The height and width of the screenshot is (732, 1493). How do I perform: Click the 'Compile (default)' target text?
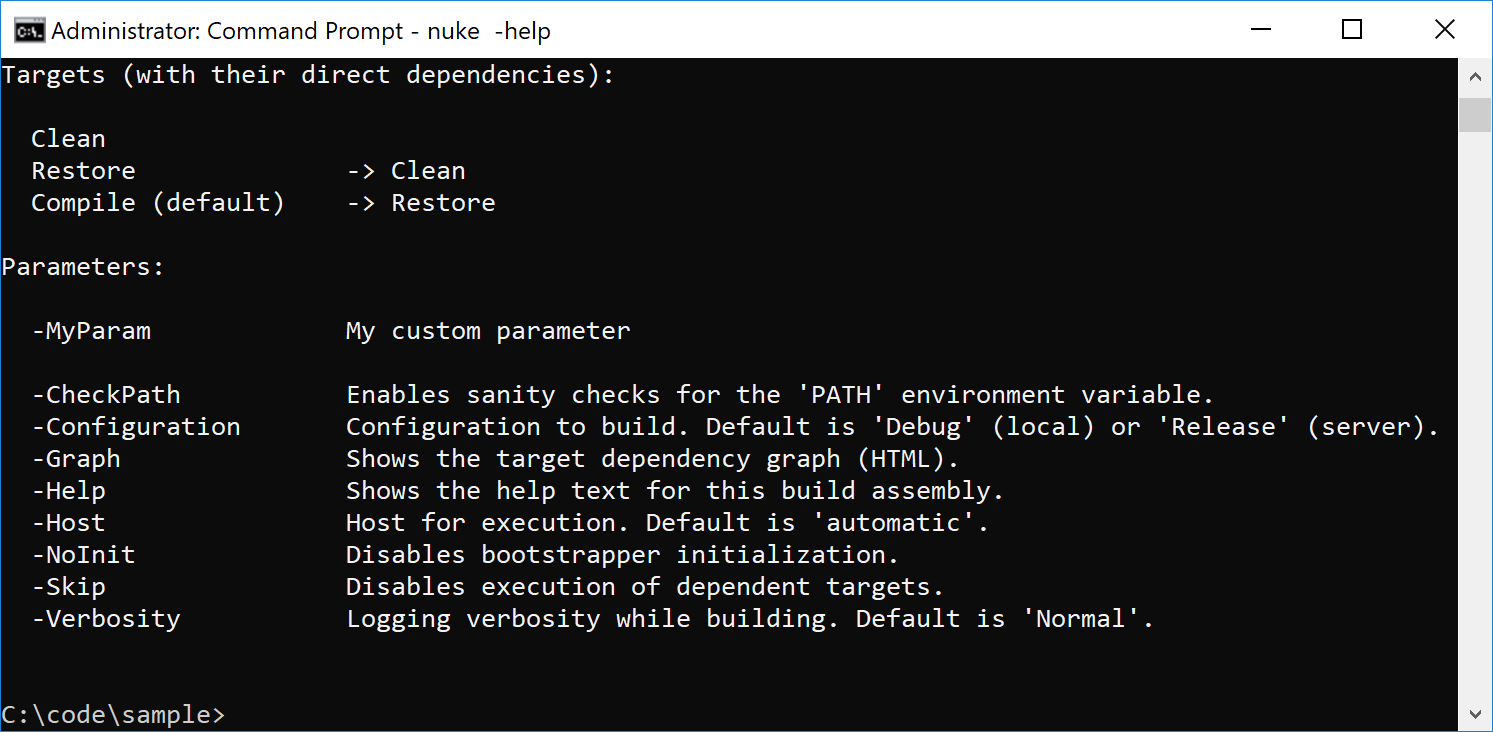pos(158,203)
